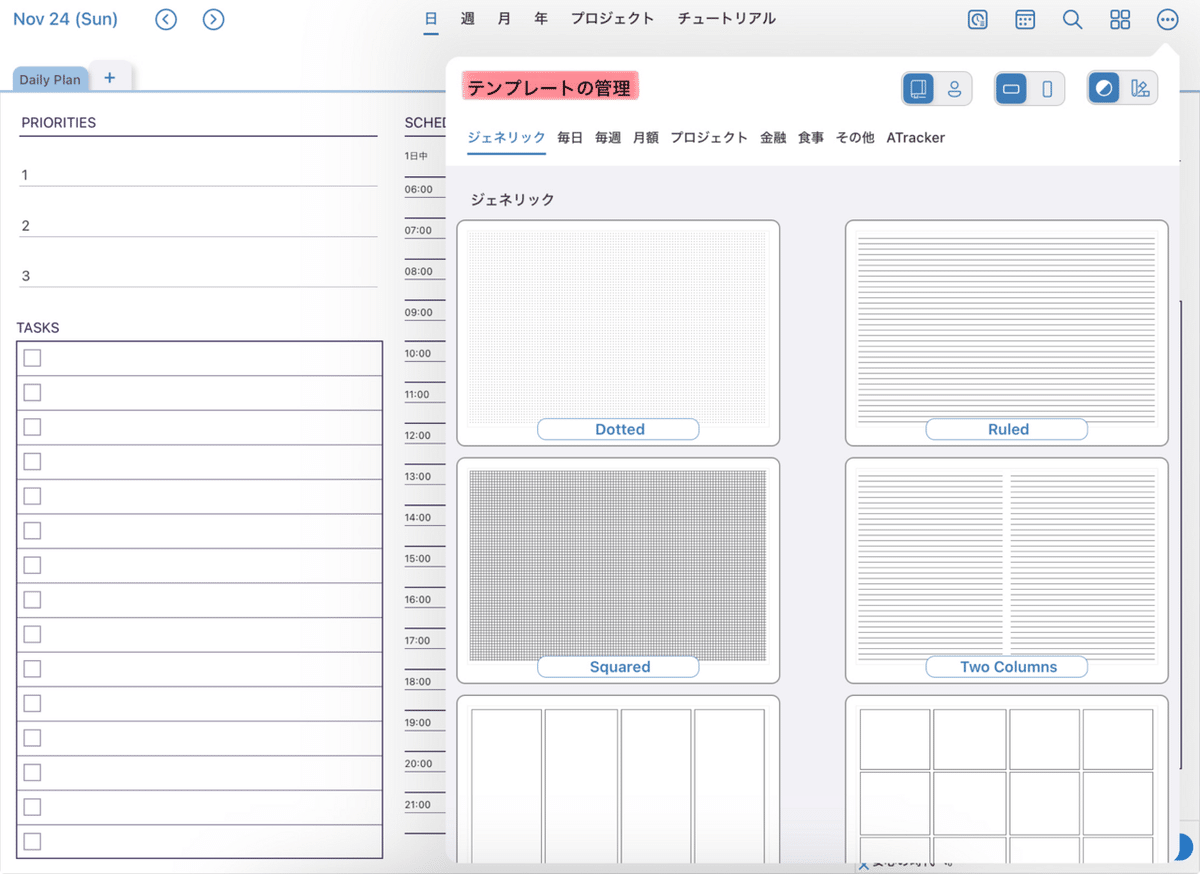Go to the next day arrow
1200x874 pixels.
coord(213,19)
